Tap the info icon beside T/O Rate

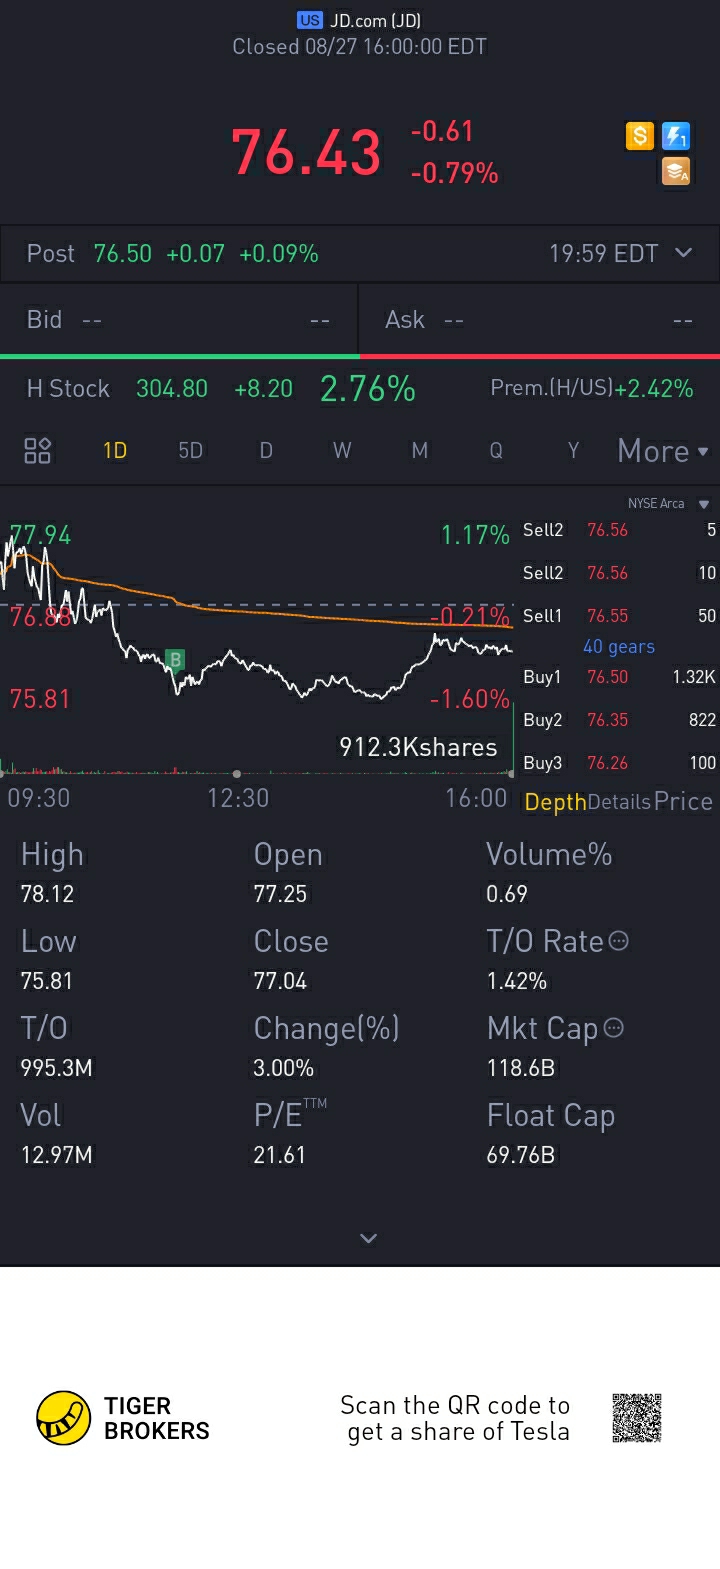pos(619,941)
